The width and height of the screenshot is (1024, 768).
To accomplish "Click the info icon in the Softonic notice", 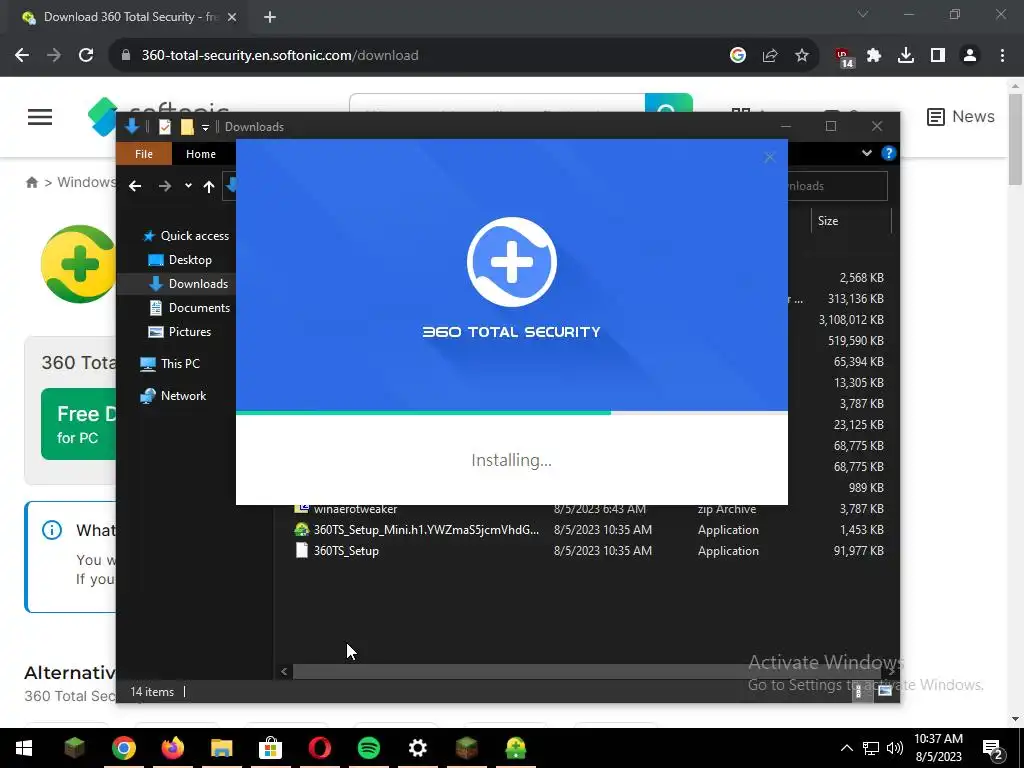I will point(52,530).
